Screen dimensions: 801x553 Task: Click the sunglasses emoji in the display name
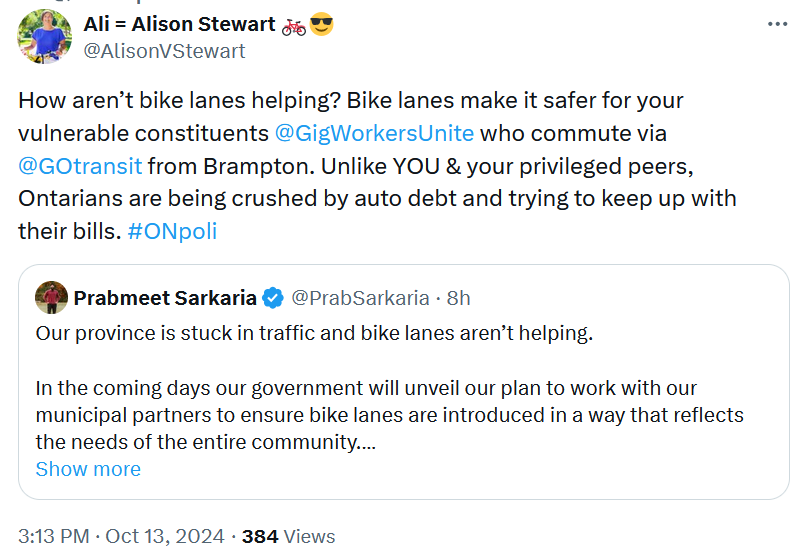click(x=321, y=25)
